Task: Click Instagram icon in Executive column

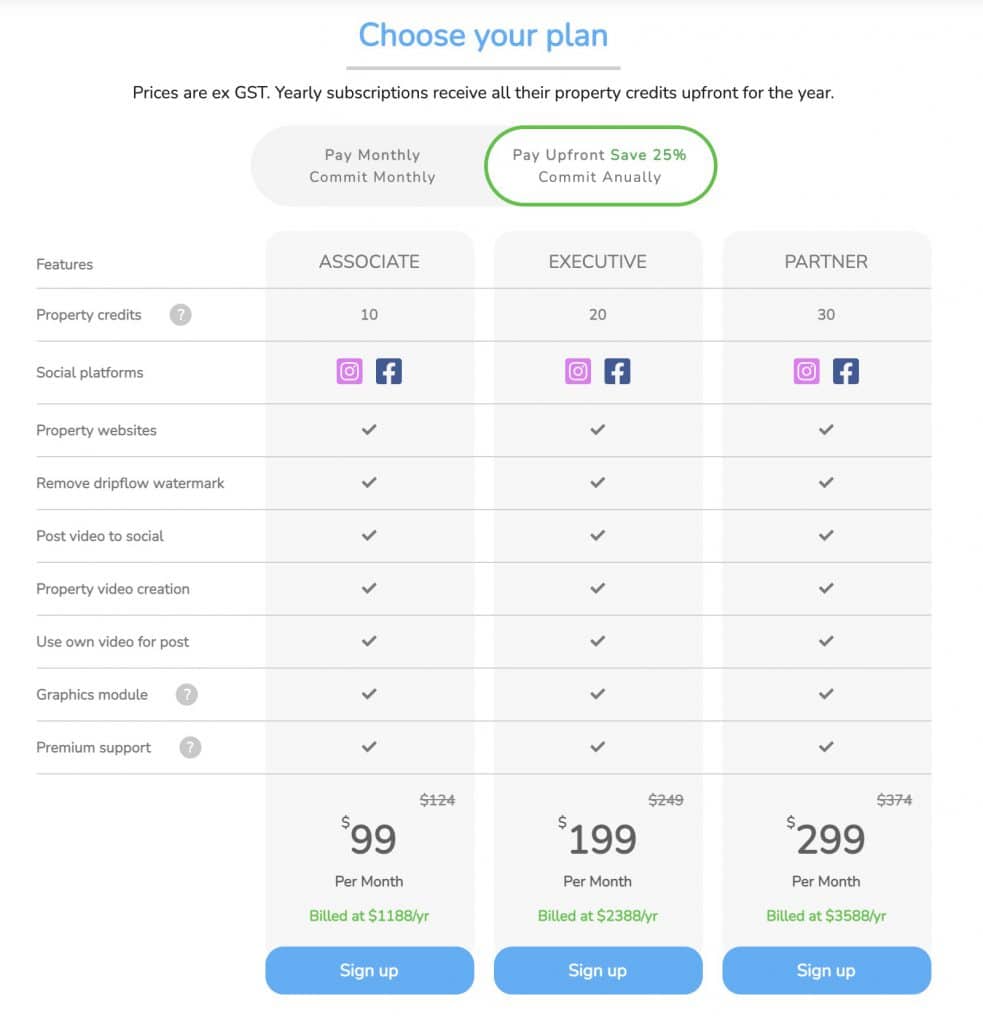Action: (x=578, y=372)
